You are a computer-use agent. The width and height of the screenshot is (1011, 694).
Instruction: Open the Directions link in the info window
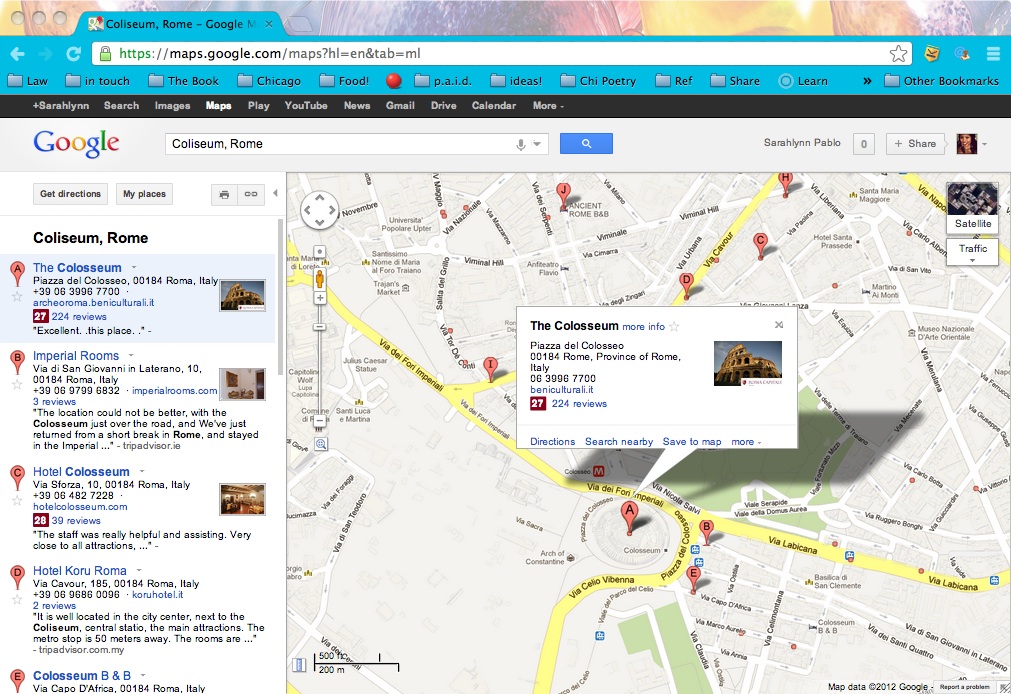[x=553, y=442]
